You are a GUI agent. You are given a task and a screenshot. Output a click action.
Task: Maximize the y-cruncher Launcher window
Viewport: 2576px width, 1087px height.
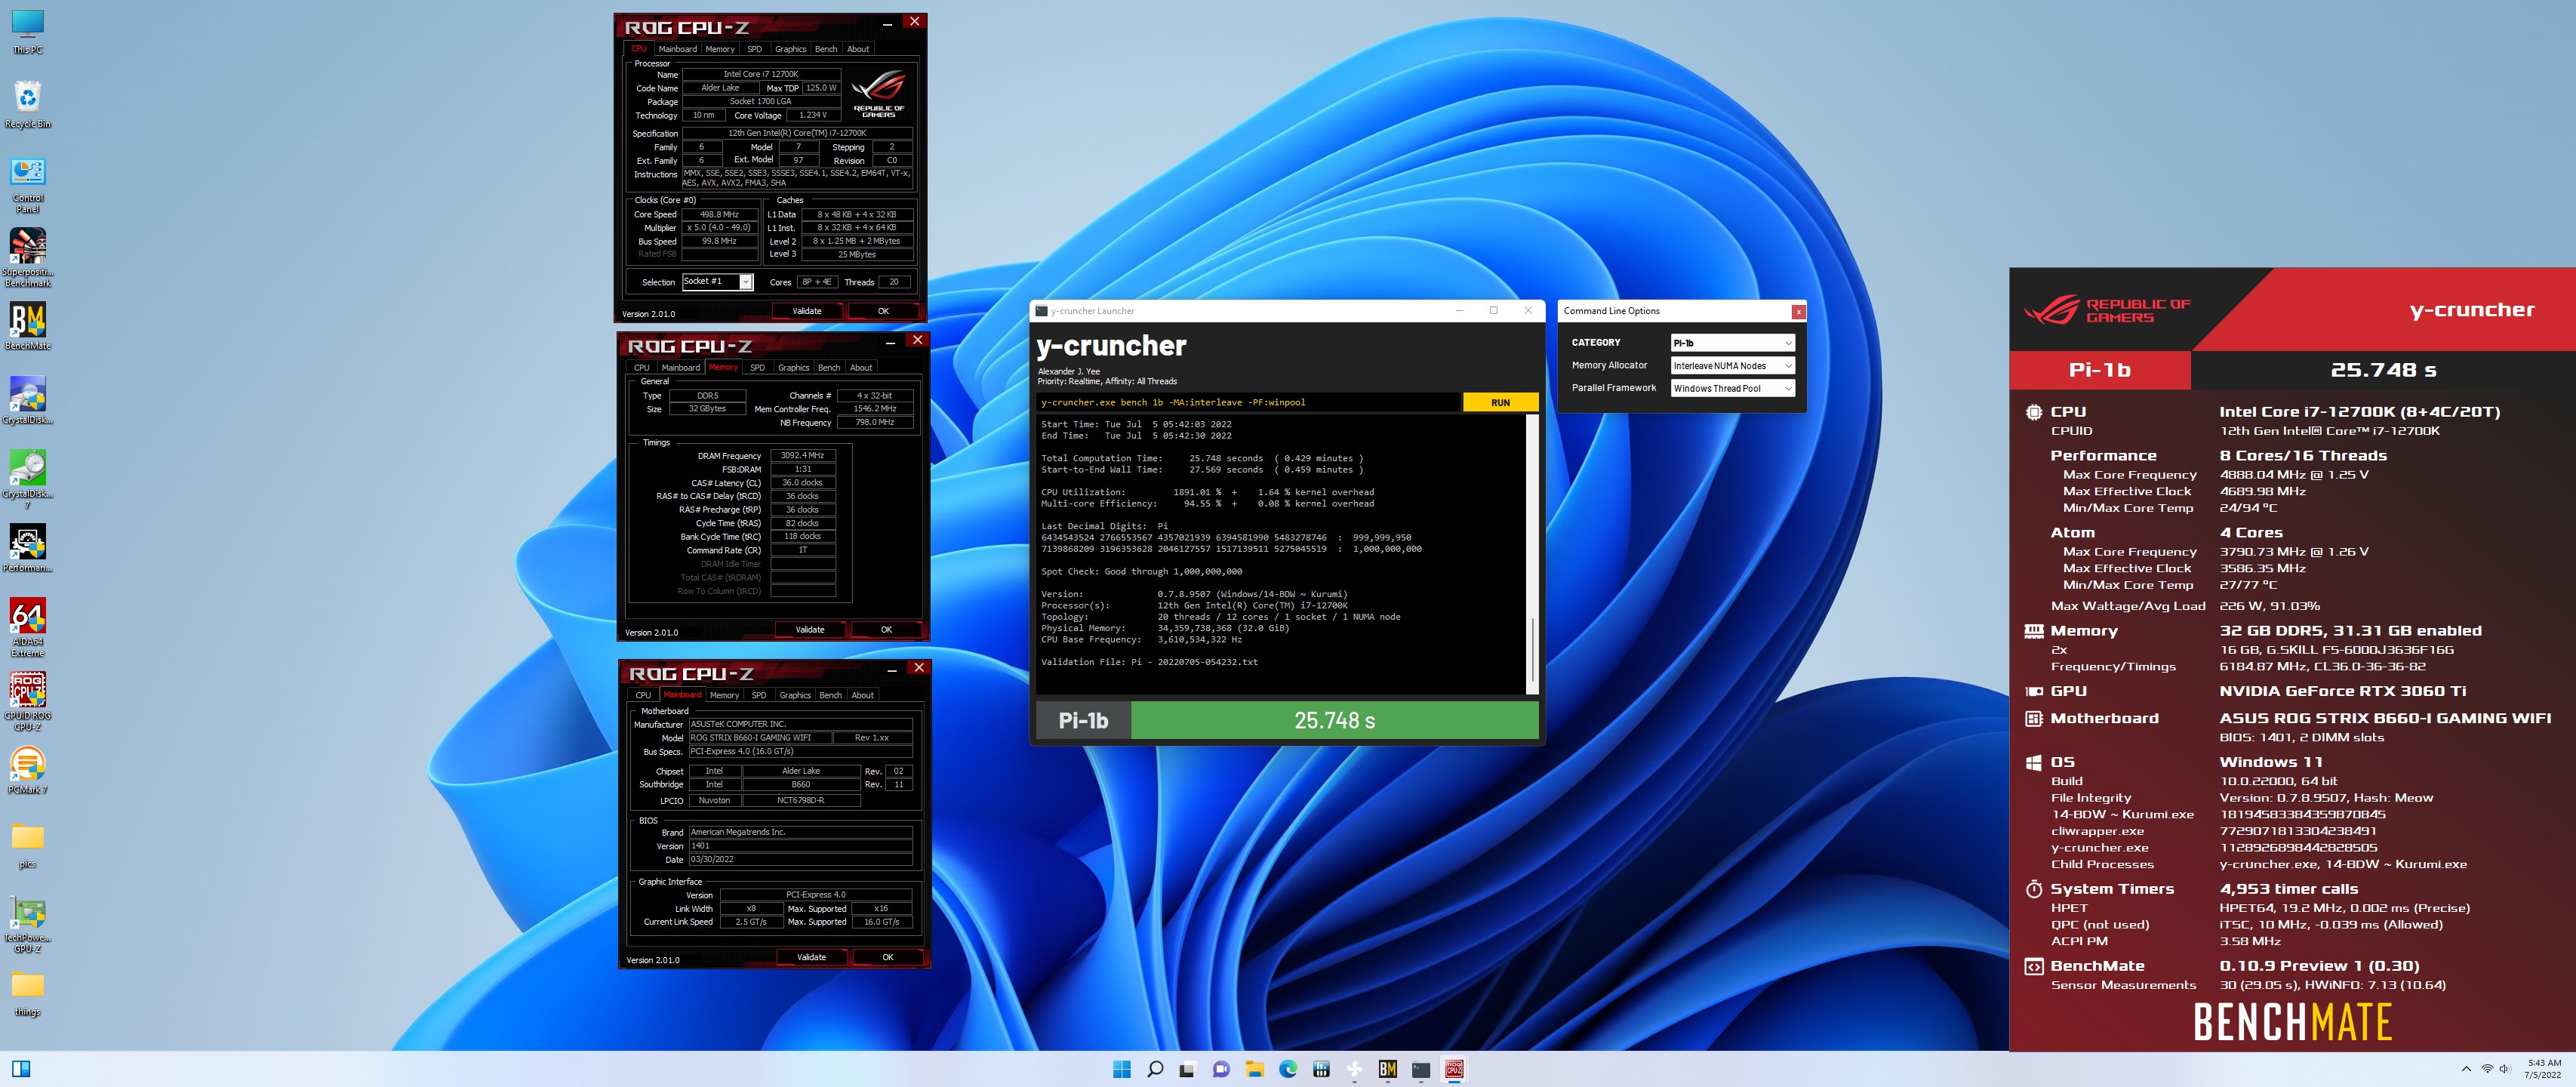coord(1493,311)
